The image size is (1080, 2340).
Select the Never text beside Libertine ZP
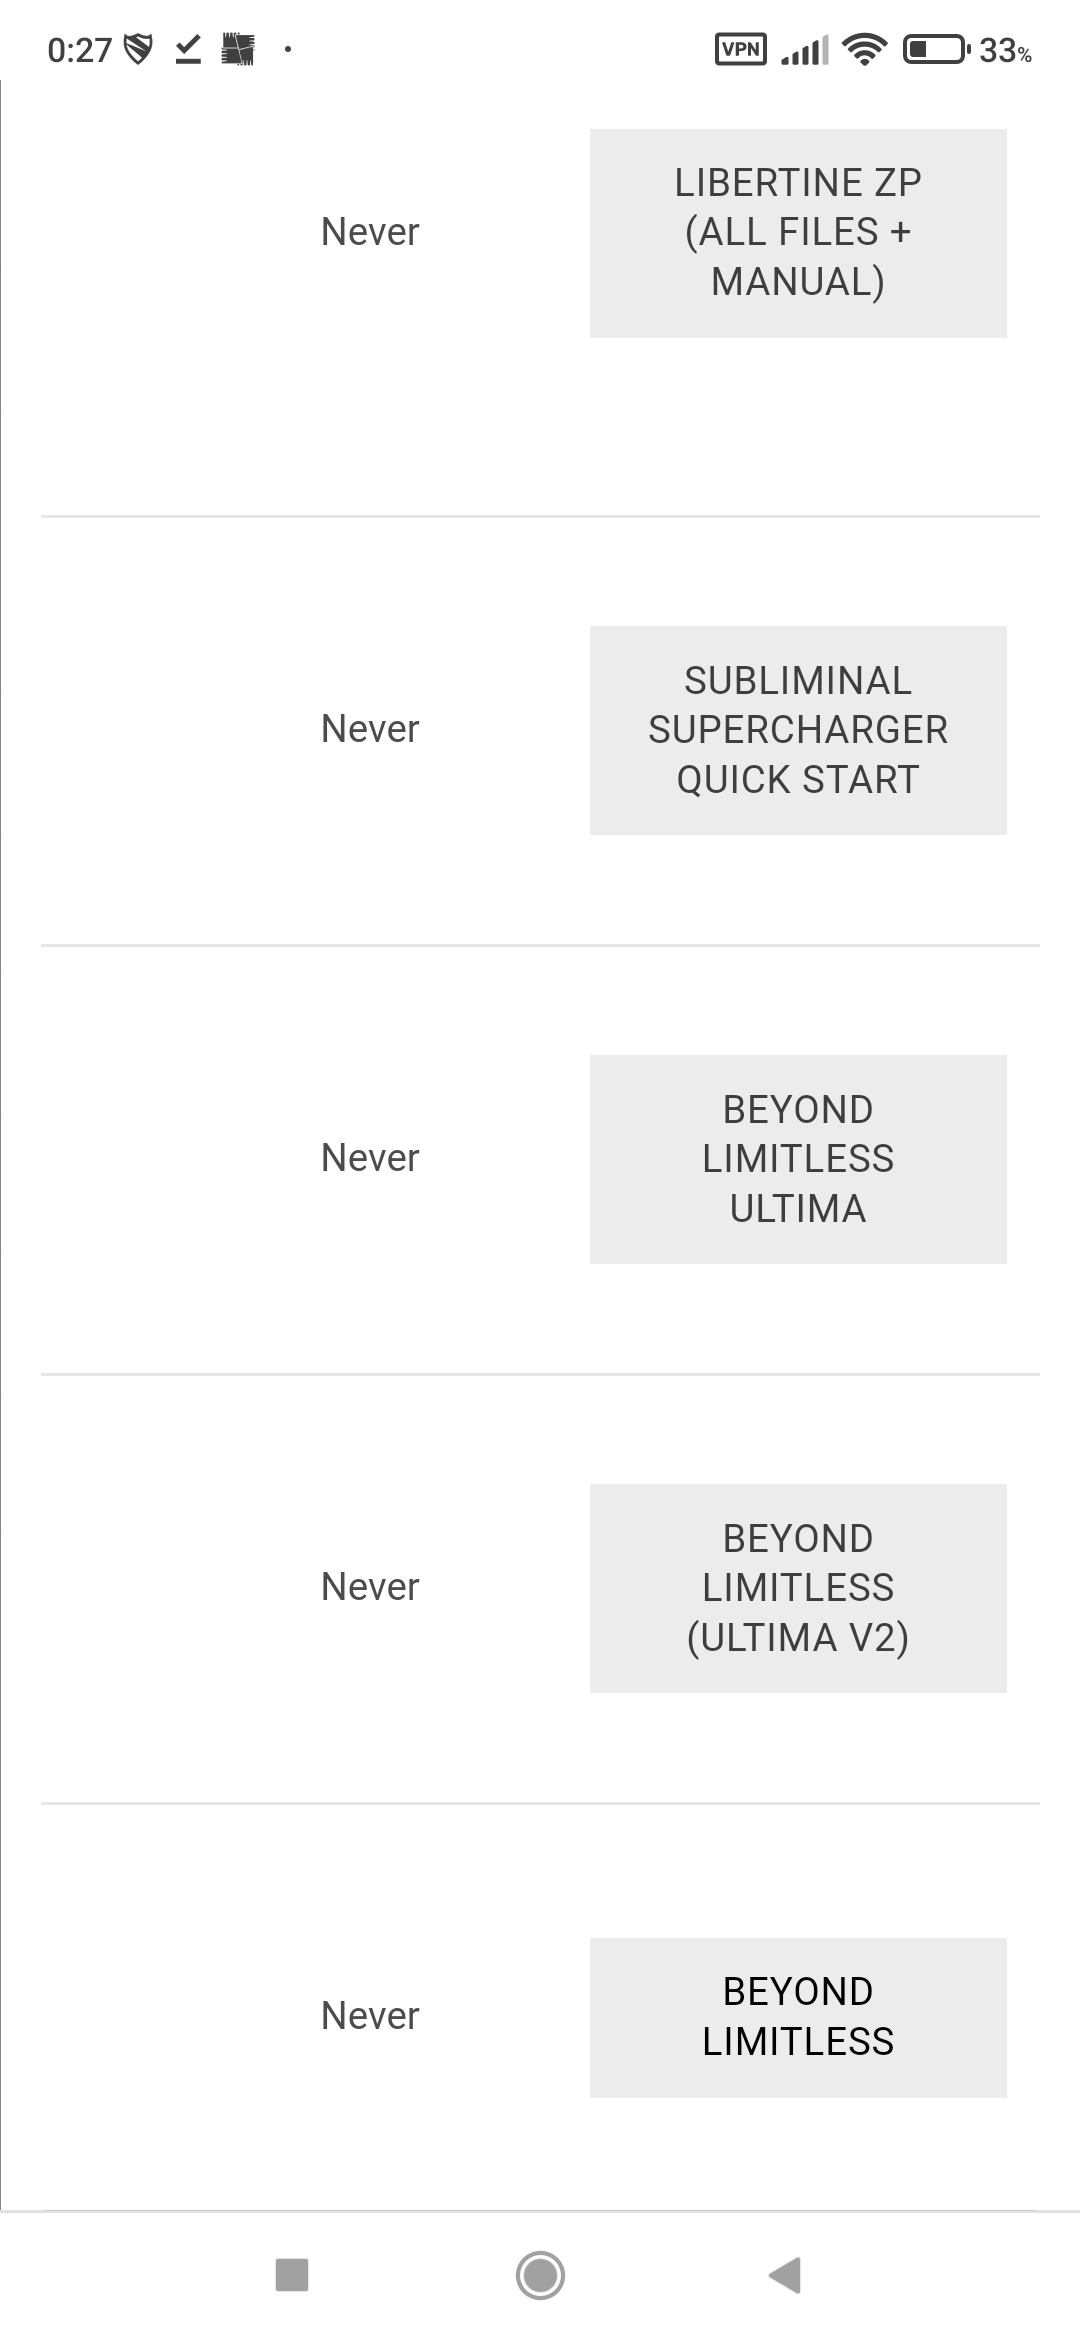click(x=370, y=232)
